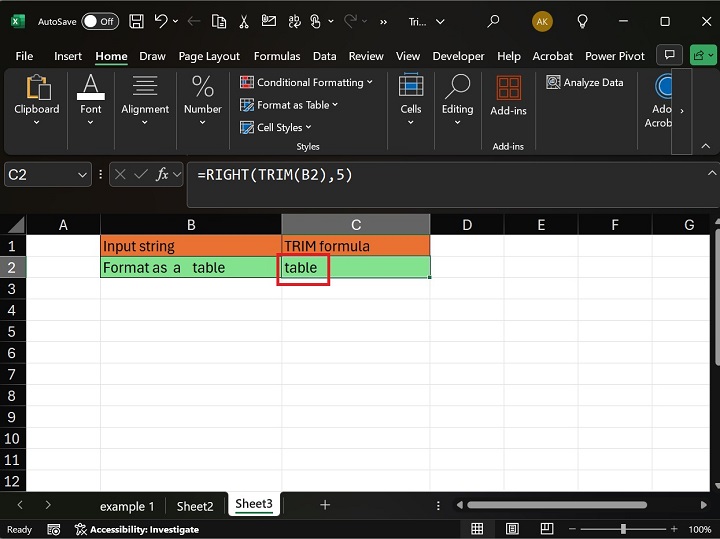Click the Save icon in title bar
Screen dimensions: 720x539
tap(136, 21)
